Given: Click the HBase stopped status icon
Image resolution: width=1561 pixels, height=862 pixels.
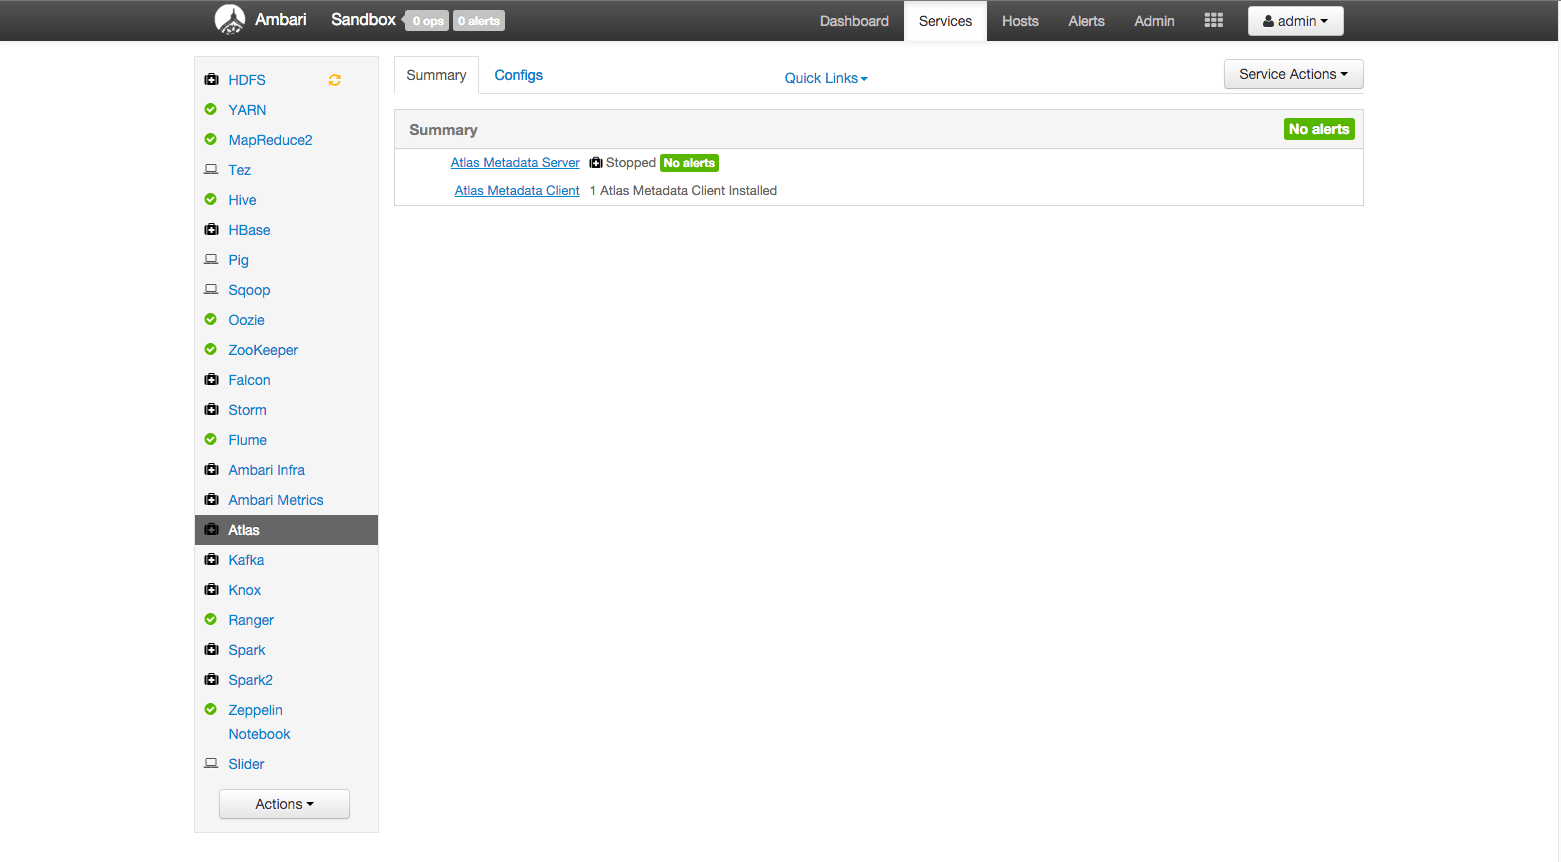Looking at the screenshot, I should (211, 229).
